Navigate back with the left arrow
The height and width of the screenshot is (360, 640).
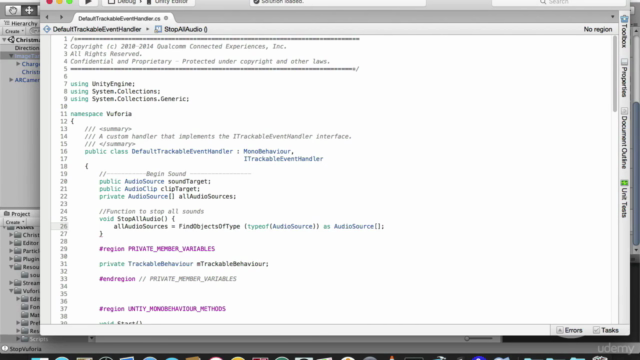pos(47,17)
